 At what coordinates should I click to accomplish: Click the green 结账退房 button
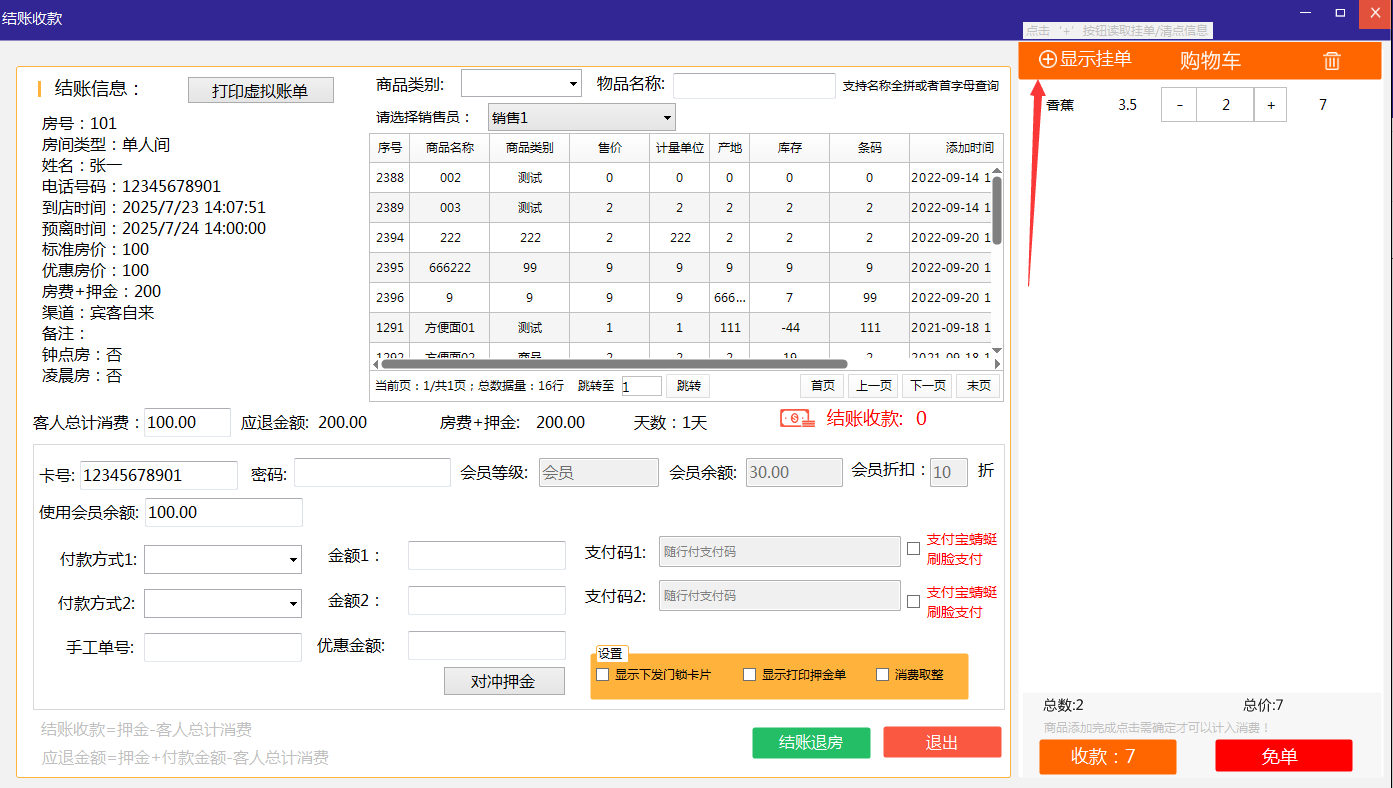811,743
